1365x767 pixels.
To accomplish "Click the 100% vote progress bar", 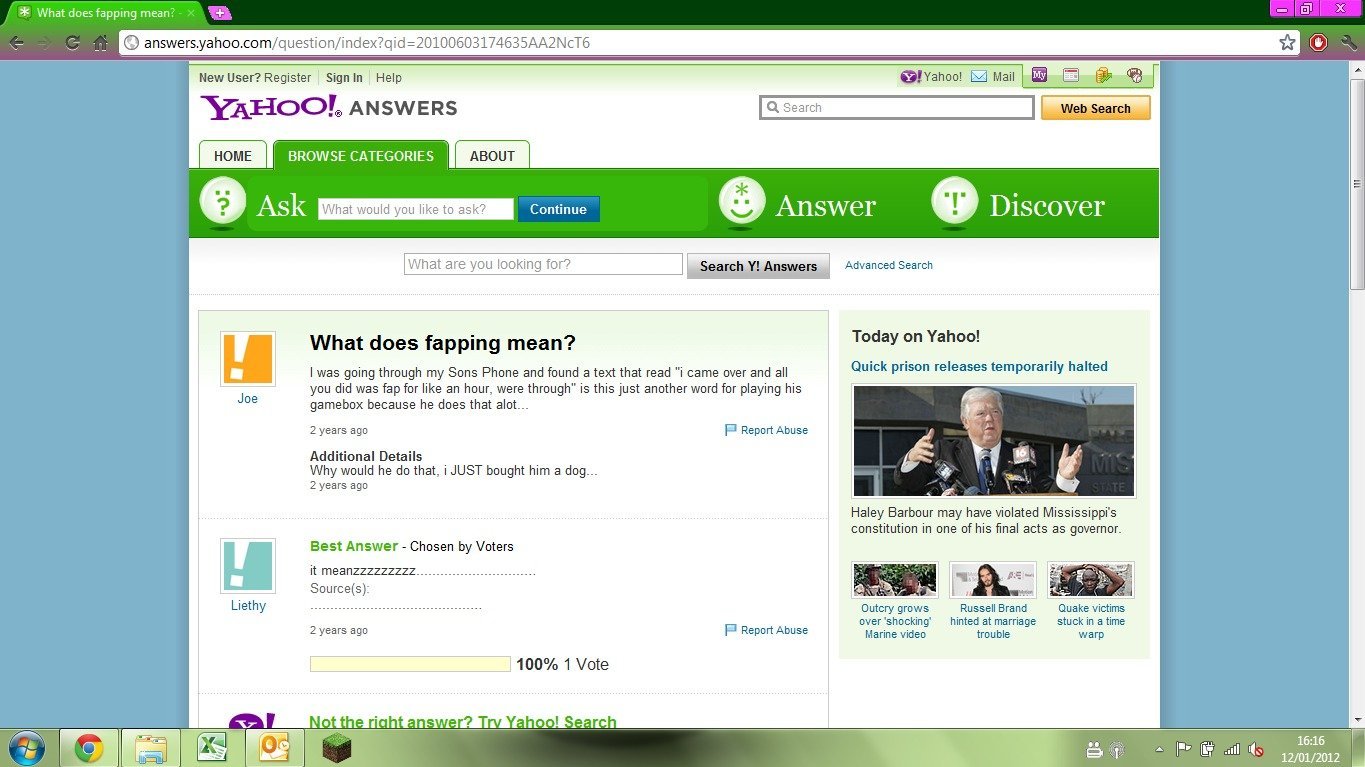I will (x=410, y=664).
